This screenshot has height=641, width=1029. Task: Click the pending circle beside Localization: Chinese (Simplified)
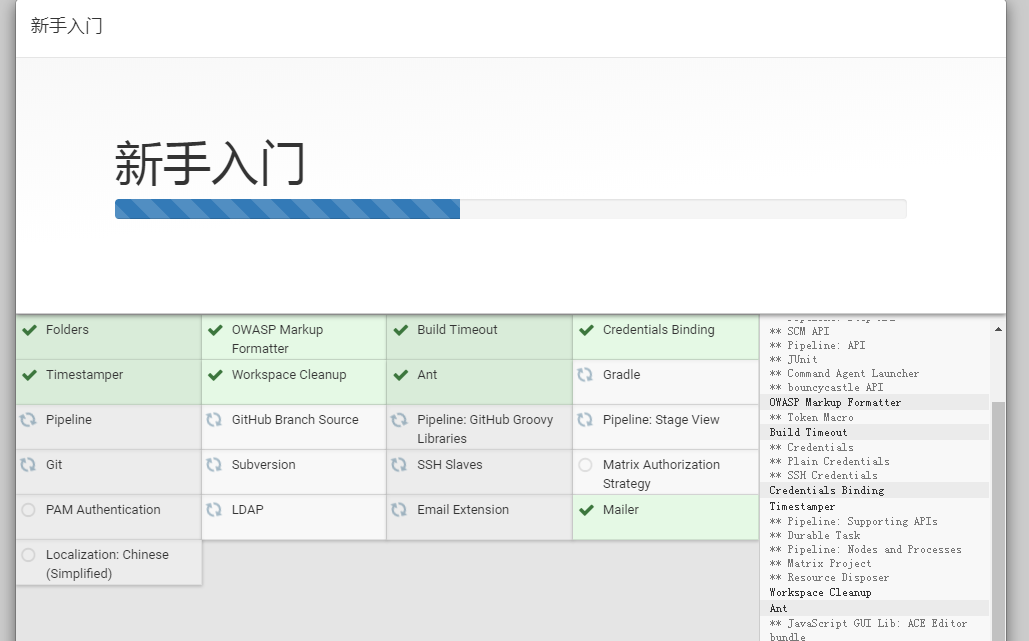pos(28,555)
